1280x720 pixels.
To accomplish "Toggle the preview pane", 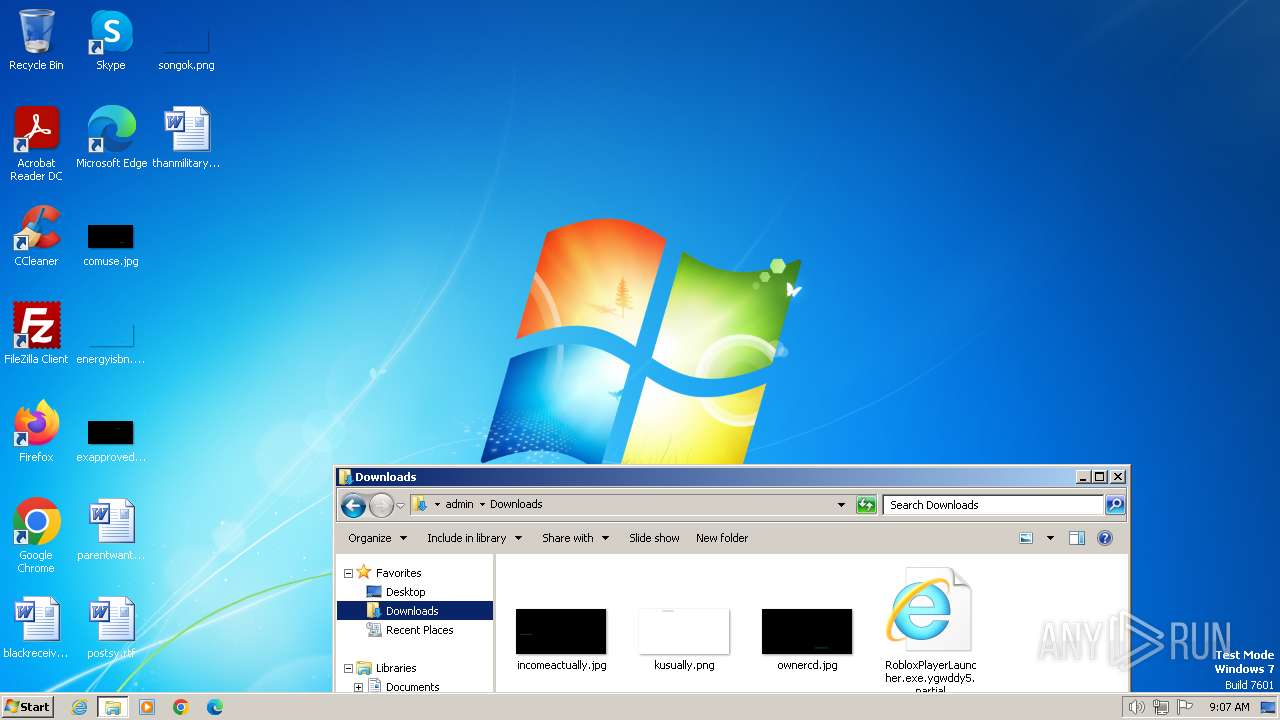I will point(1077,538).
